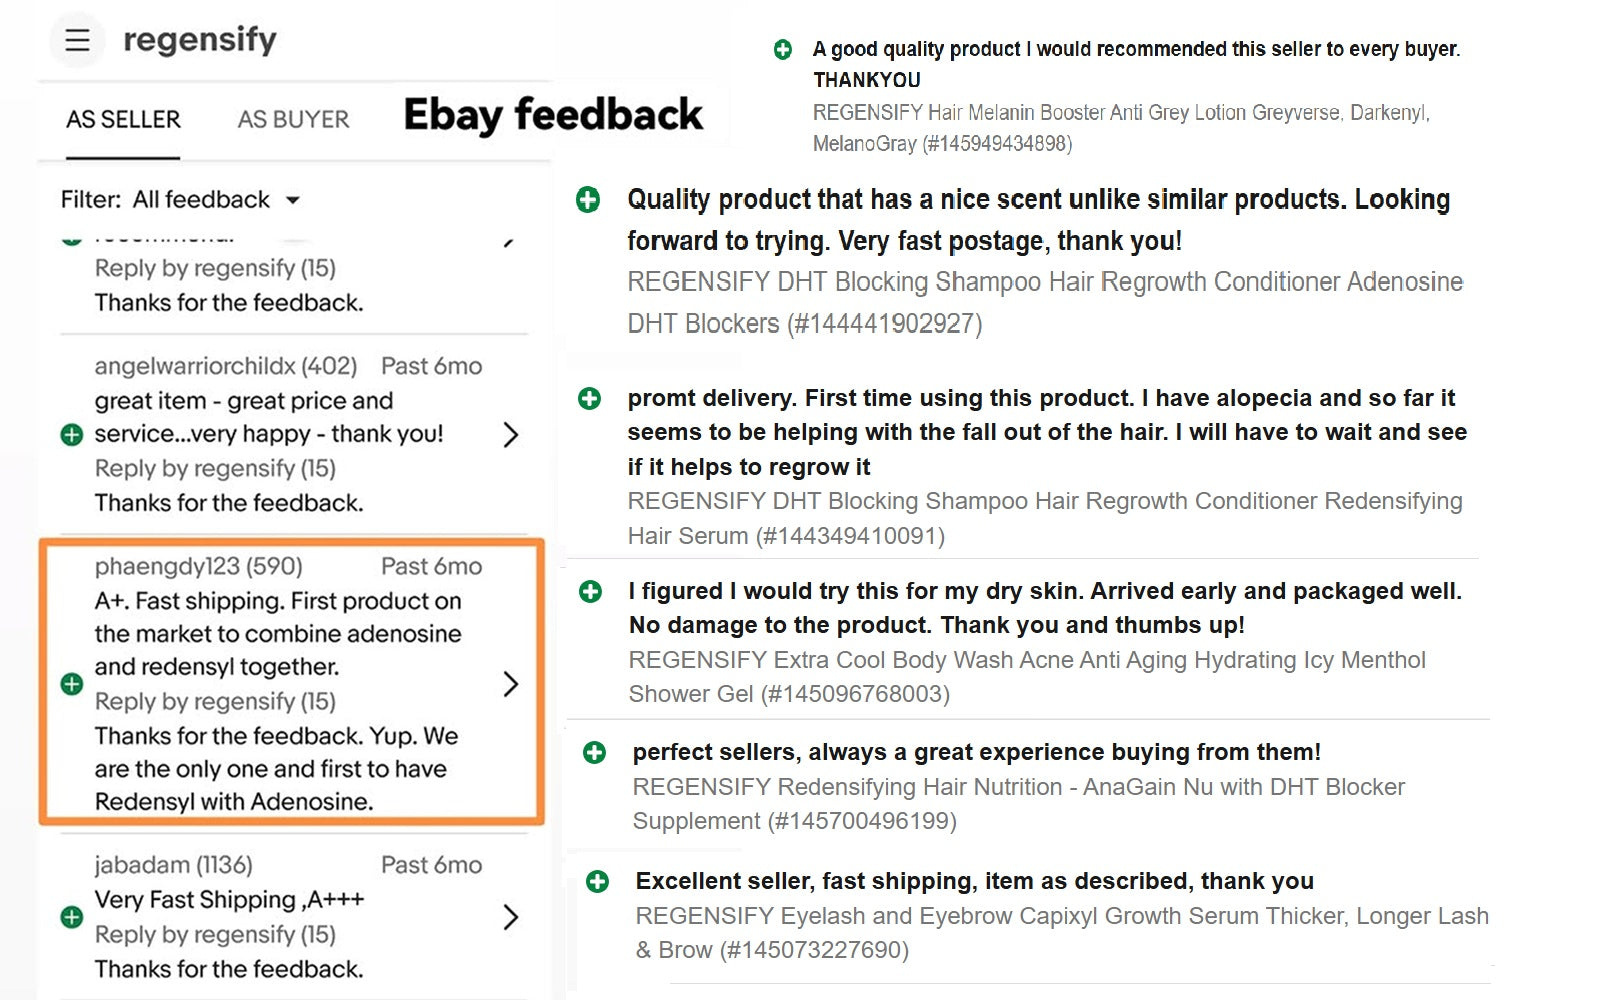
Task: Expand phaengdy123 feedback details chevron
Action: click(511, 684)
